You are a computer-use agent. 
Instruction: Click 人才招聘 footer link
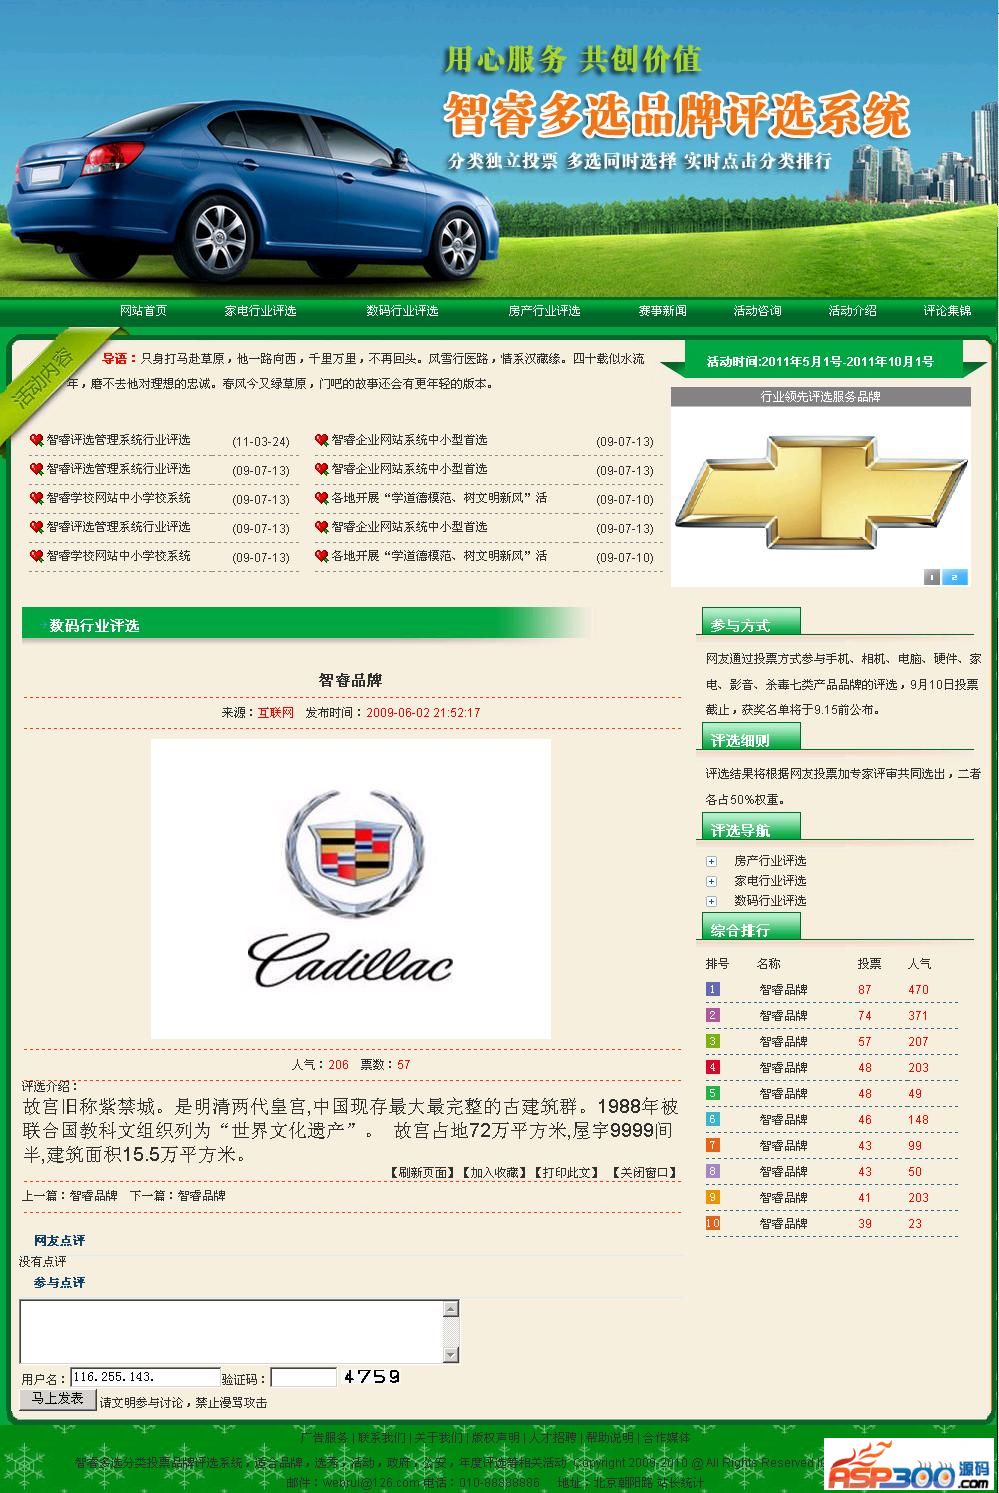pyautogui.click(x=553, y=1438)
